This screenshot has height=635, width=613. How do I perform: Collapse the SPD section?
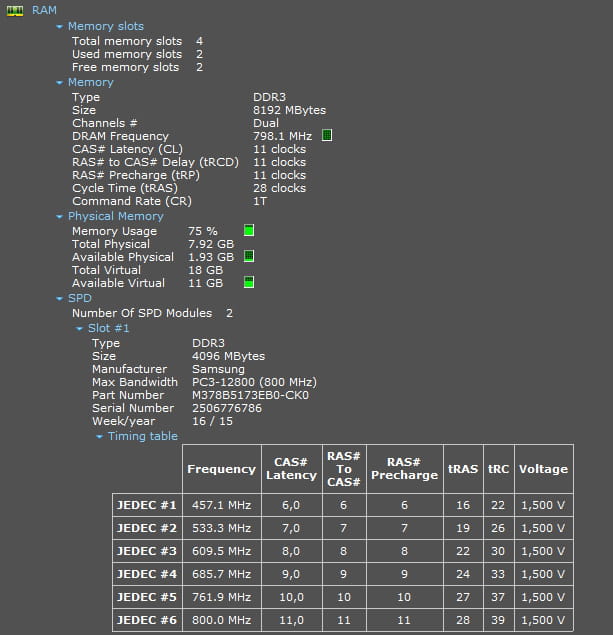coord(60,299)
